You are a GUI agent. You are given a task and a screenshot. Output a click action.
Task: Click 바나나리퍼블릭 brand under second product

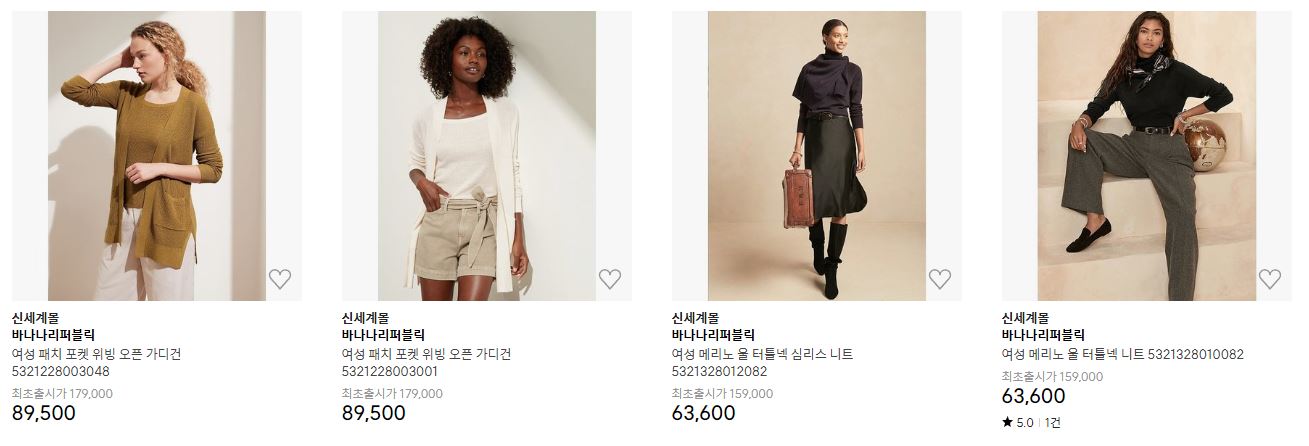point(383,336)
